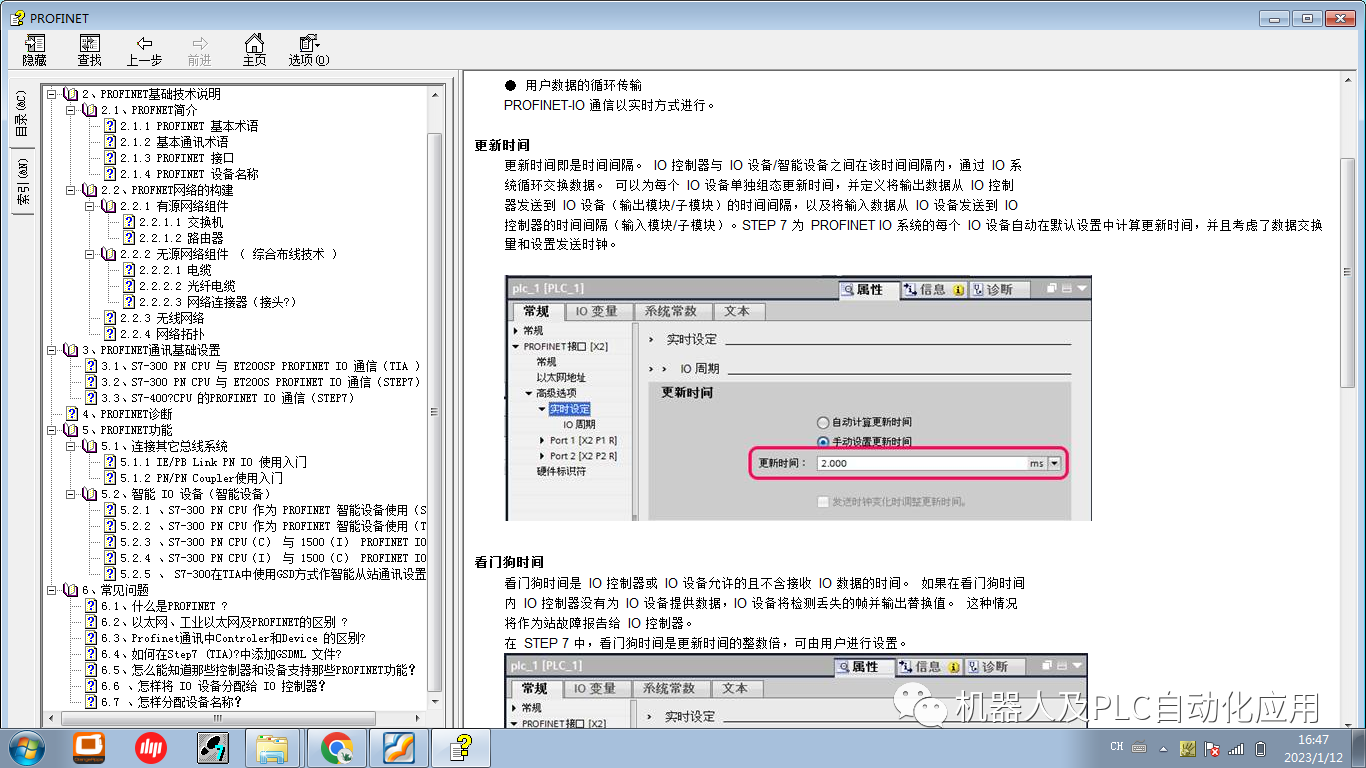Open search using the 查找 toolbar icon
The image size is (1366, 768).
88,49
